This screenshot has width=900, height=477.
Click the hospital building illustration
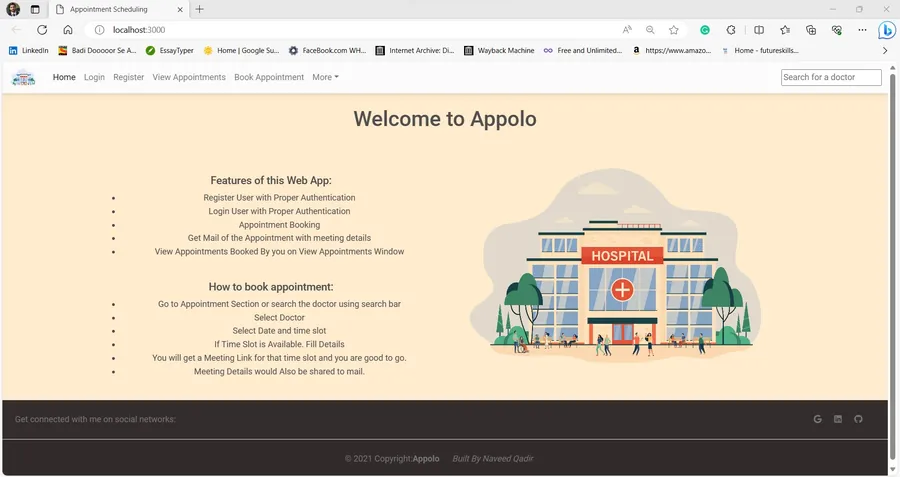(x=615, y=265)
